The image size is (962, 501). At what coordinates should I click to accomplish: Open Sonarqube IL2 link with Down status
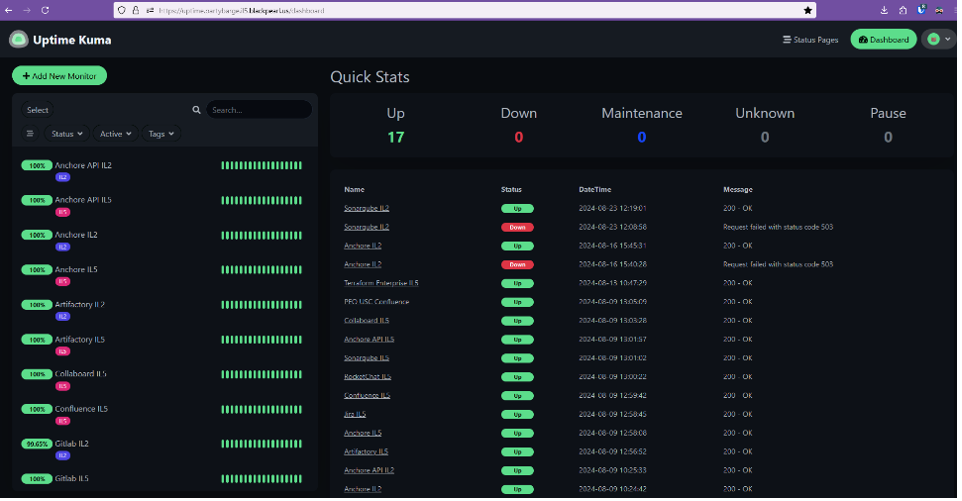[x=366, y=227]
